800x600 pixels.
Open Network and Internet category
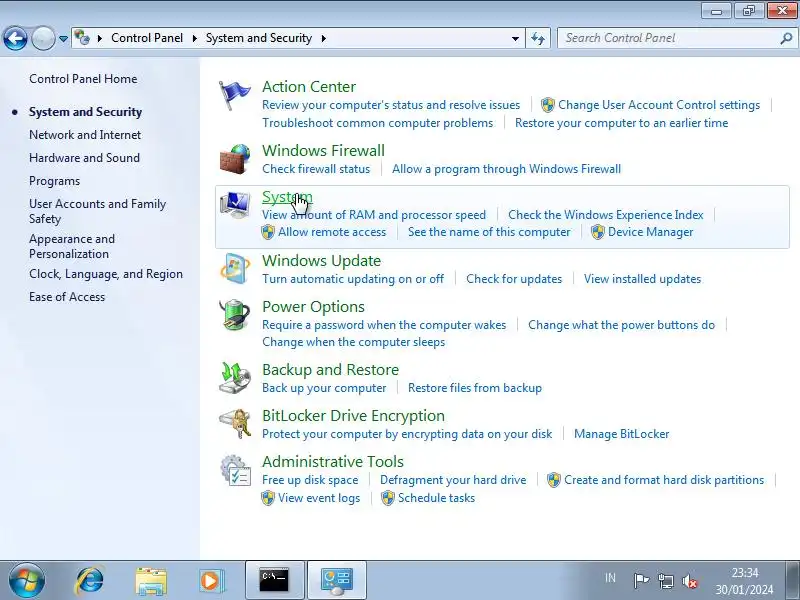tap(85, 135)
